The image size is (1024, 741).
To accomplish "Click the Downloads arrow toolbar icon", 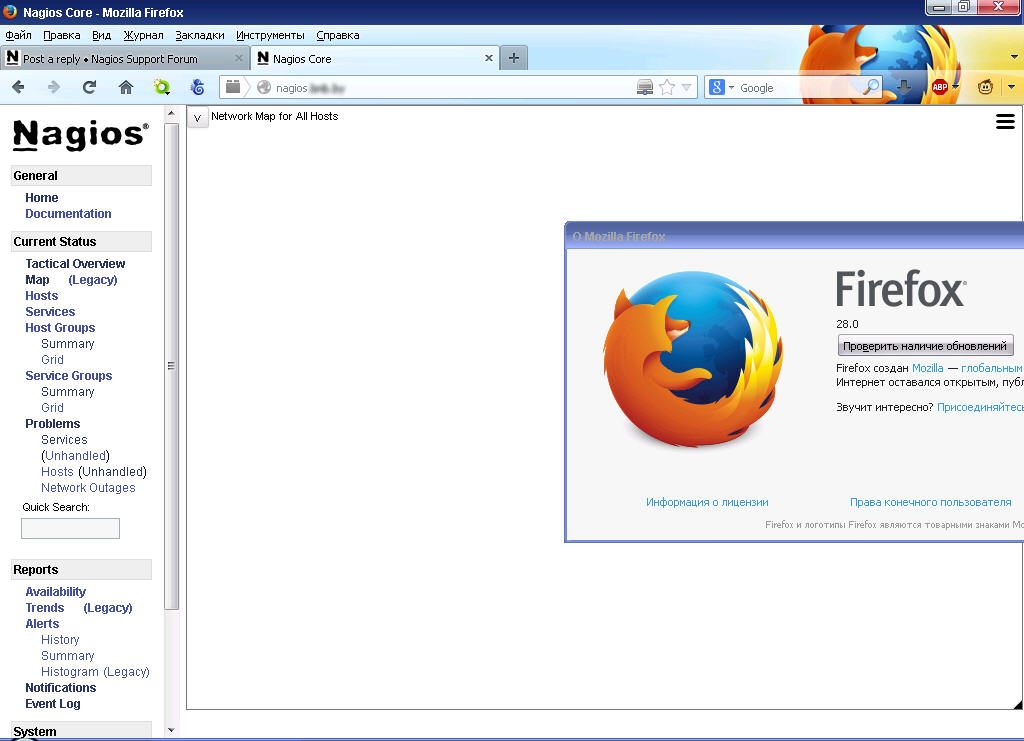I will point(904,88).
